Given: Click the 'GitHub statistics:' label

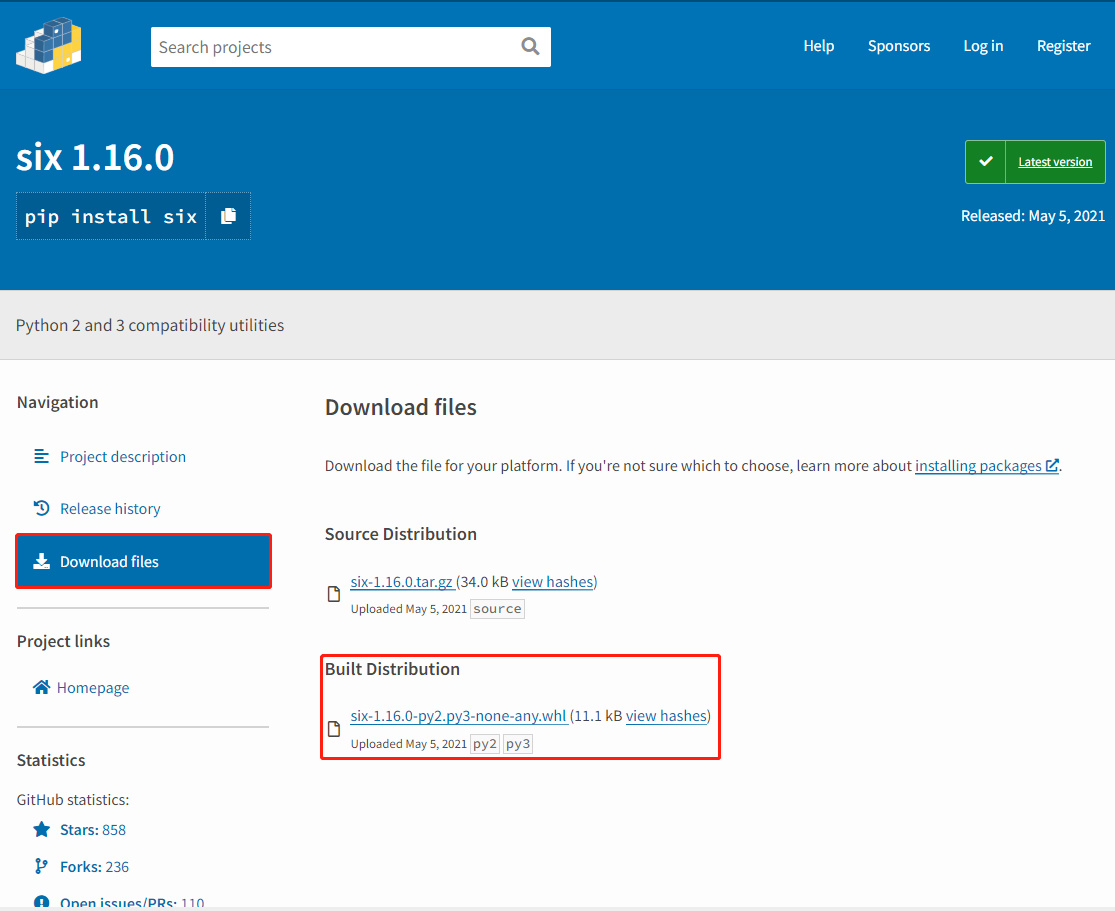Looking at the screenshot, I should tap(73, 800).
